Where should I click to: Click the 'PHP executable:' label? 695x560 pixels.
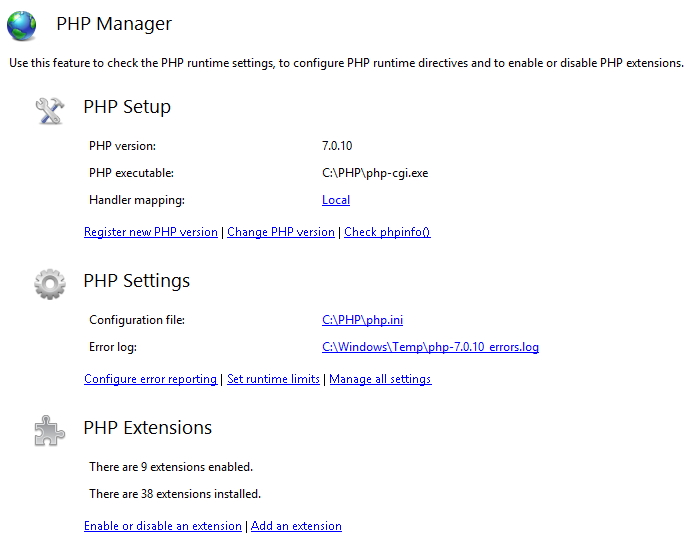pos(131,173)
